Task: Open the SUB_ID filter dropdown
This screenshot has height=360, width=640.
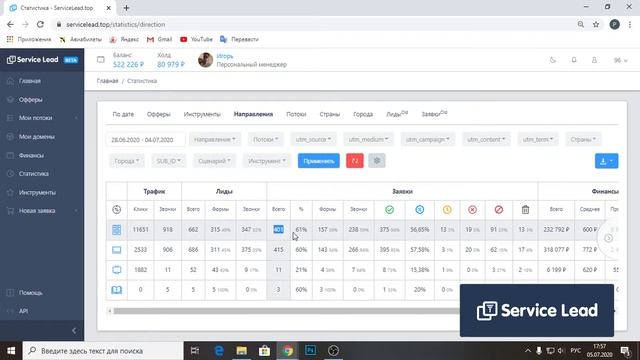Action: [x=168, y=161]
